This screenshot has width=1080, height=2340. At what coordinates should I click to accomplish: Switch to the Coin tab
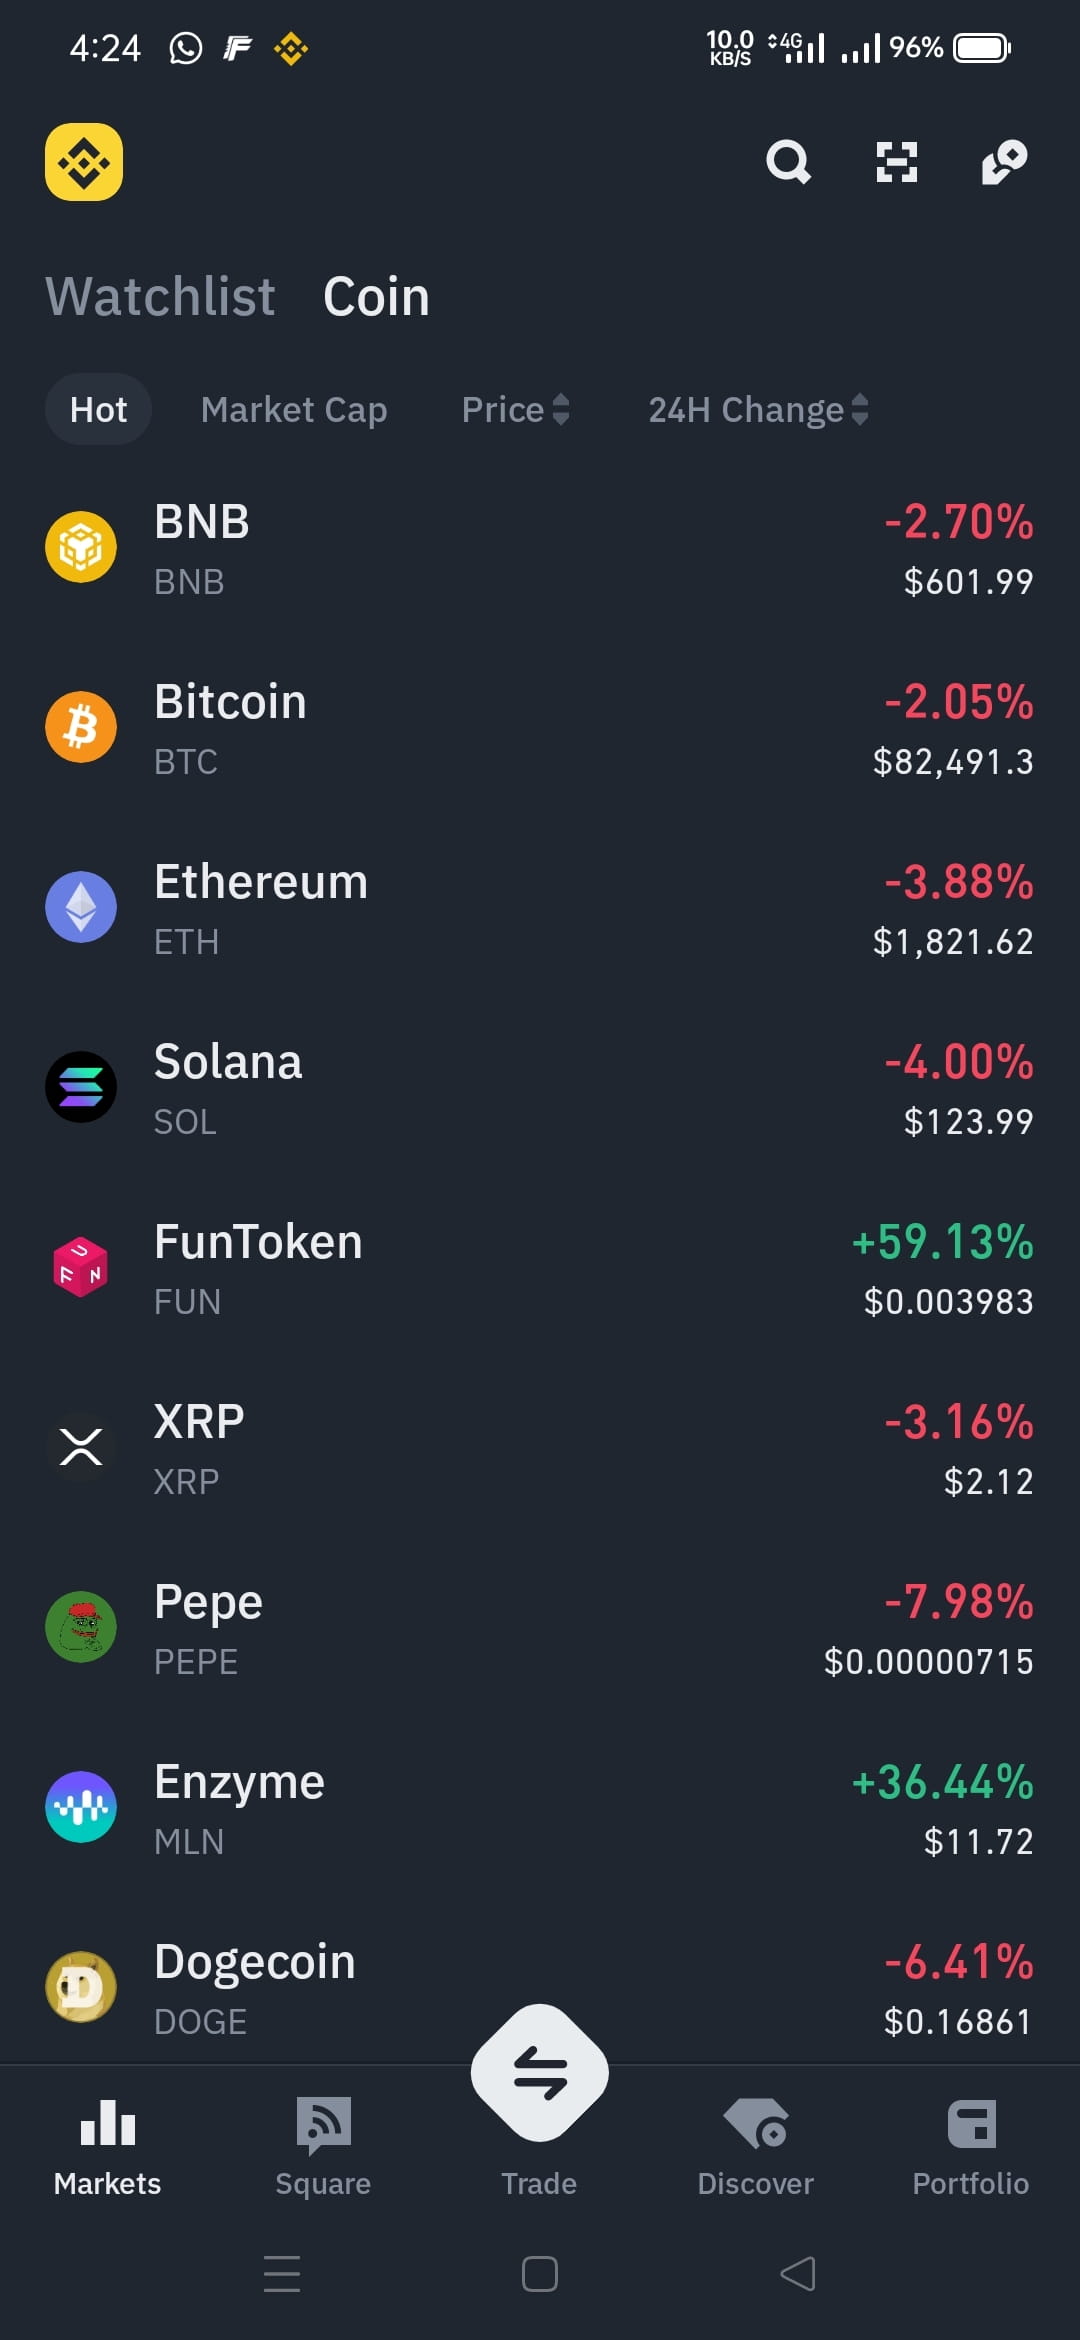(376, 297)
